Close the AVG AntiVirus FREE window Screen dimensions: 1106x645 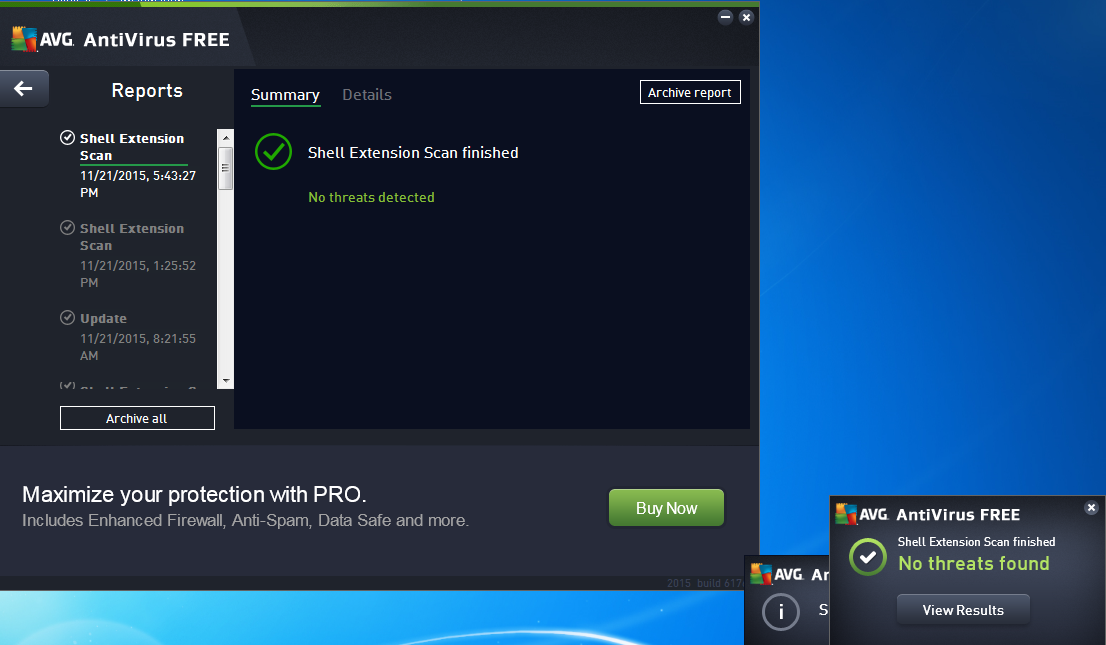pos(746,17)
